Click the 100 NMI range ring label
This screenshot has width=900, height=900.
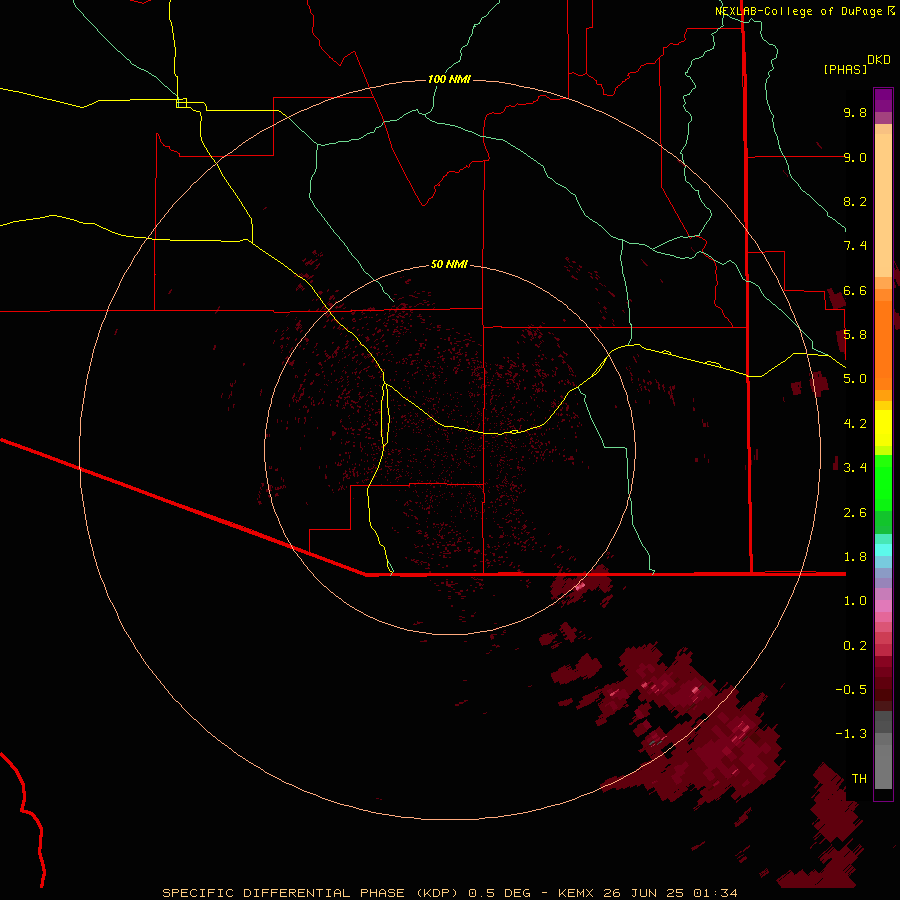click(449, 79)
